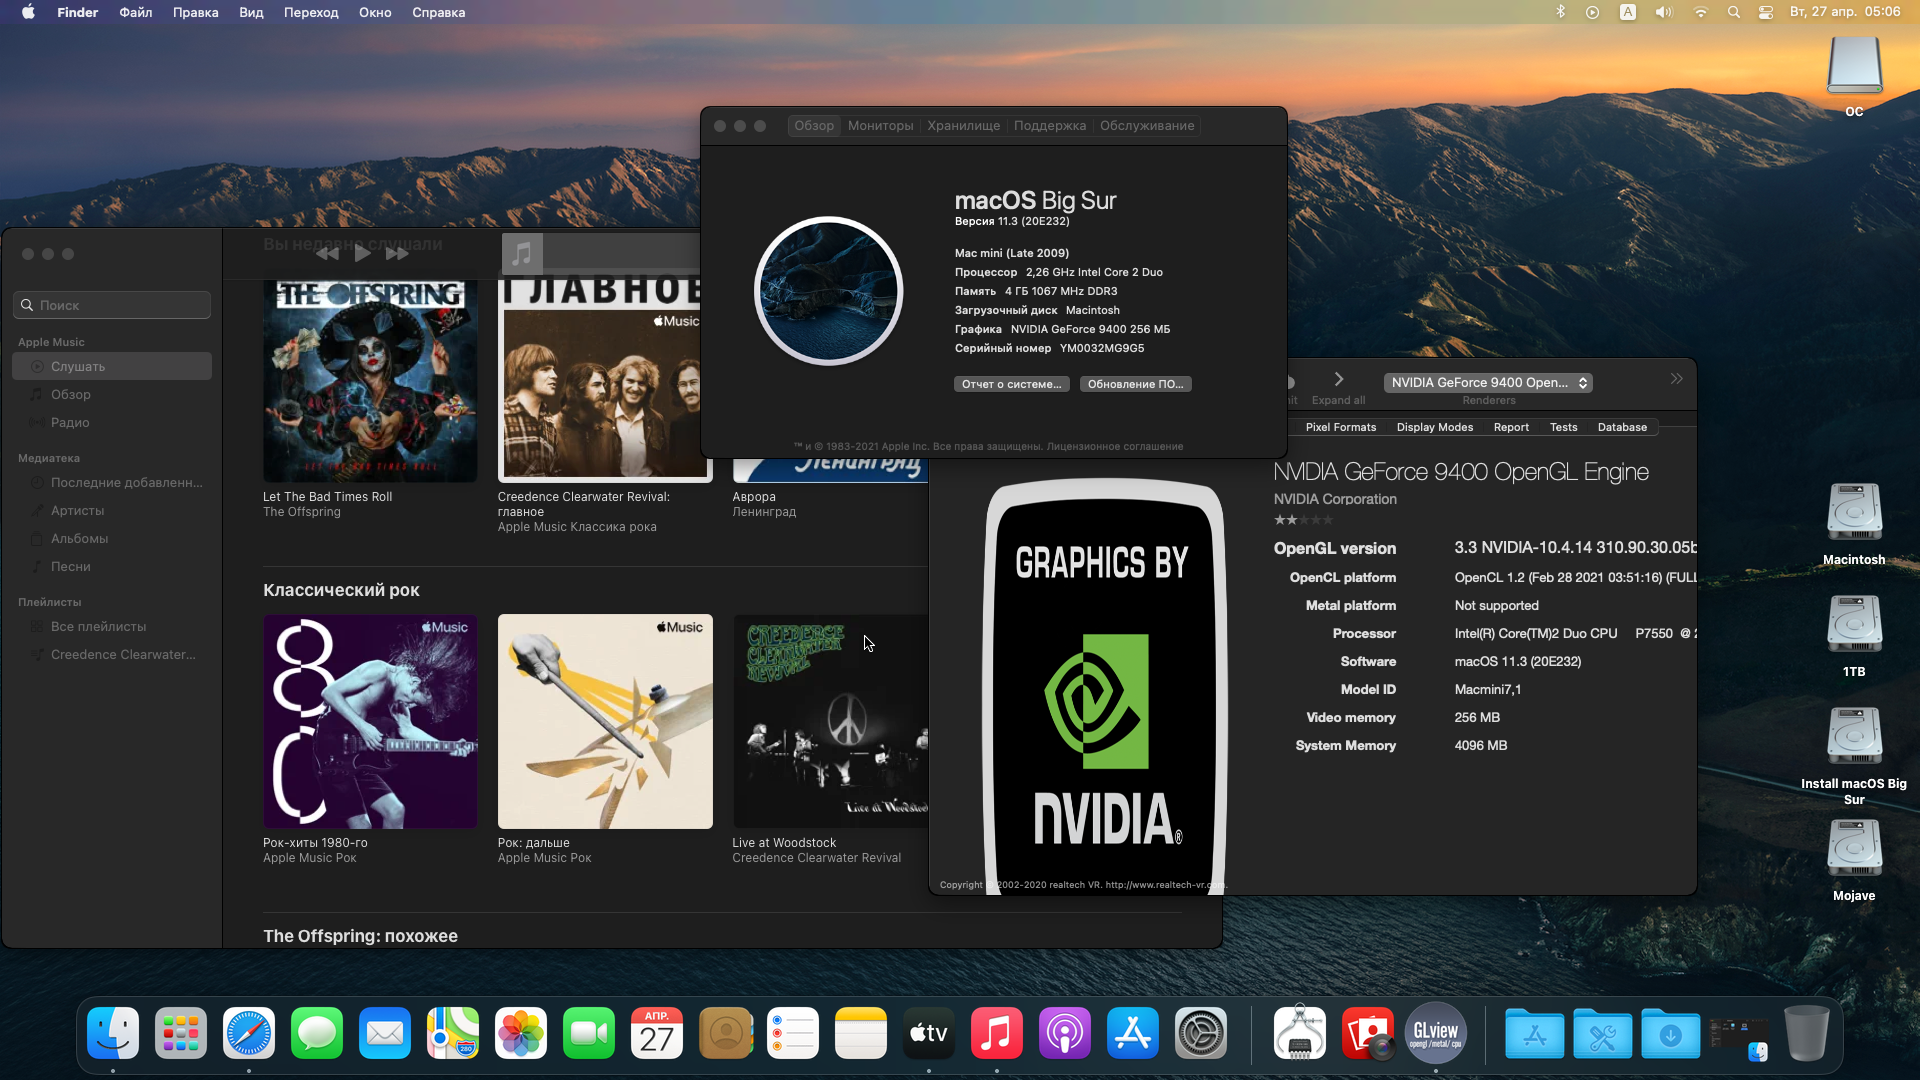This screenshot has height=1080, width=1920.
Task: Open Reminders from the Dock
Action: 793,1033
